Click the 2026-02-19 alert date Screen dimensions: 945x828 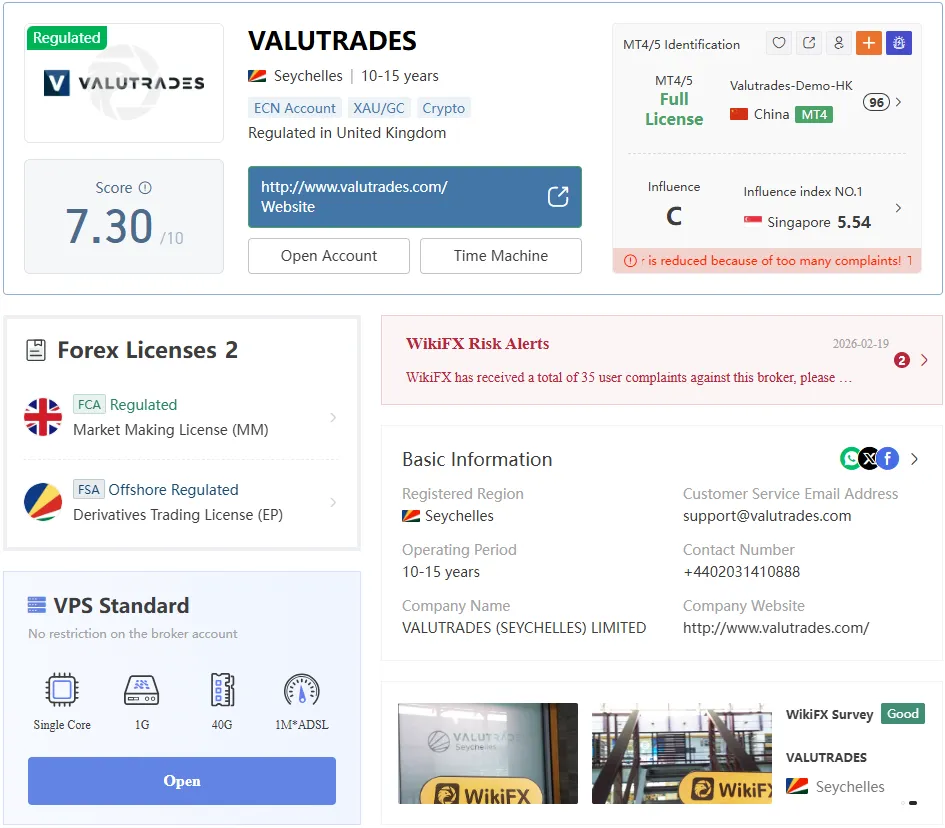point(861,343)
